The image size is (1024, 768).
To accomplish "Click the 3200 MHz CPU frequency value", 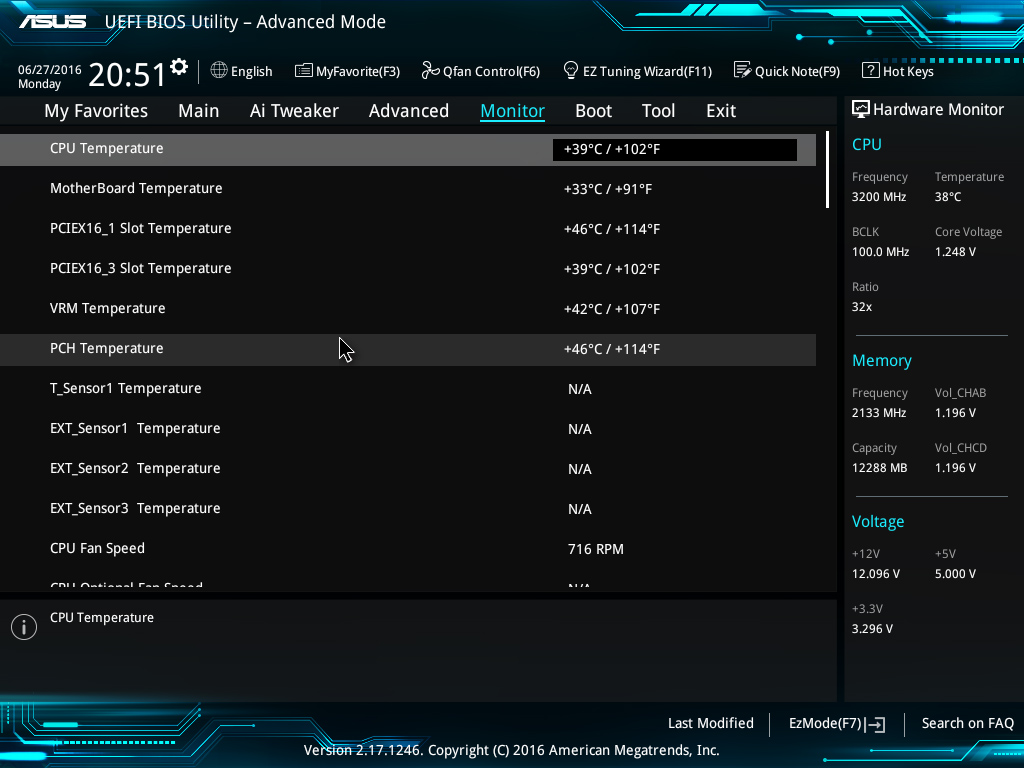I will [x=879, y=197].
